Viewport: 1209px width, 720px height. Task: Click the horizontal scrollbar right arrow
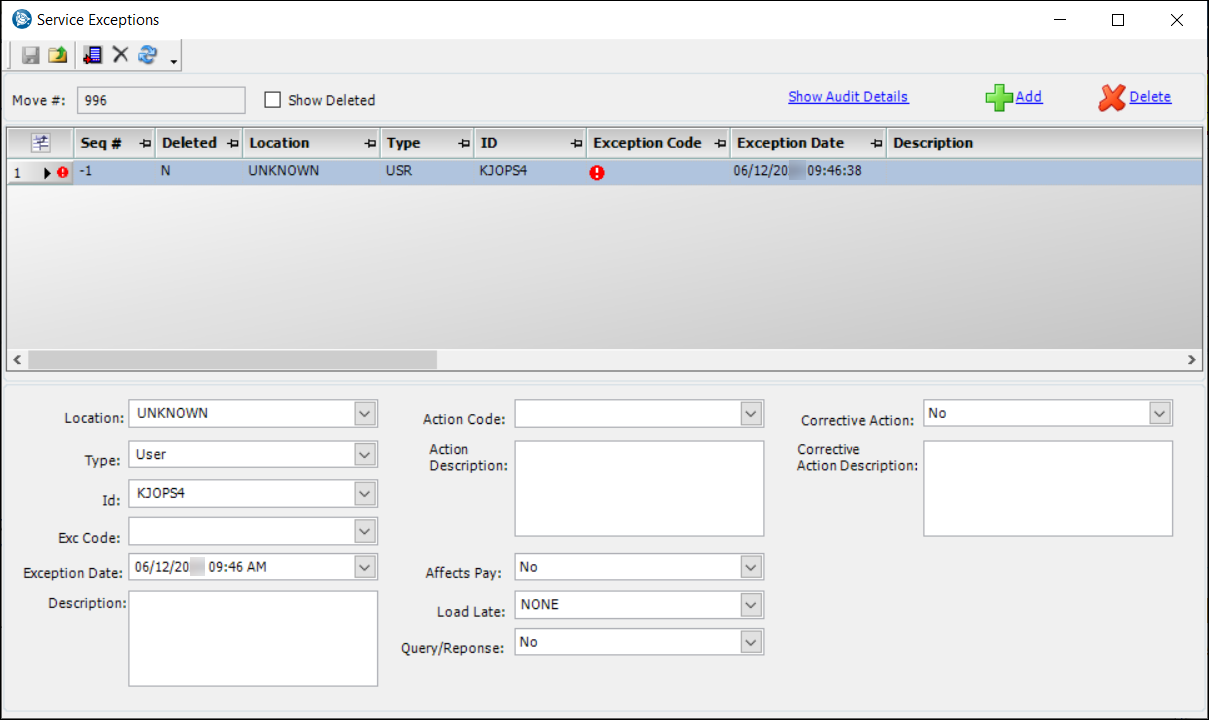(x=1191, y=360)
